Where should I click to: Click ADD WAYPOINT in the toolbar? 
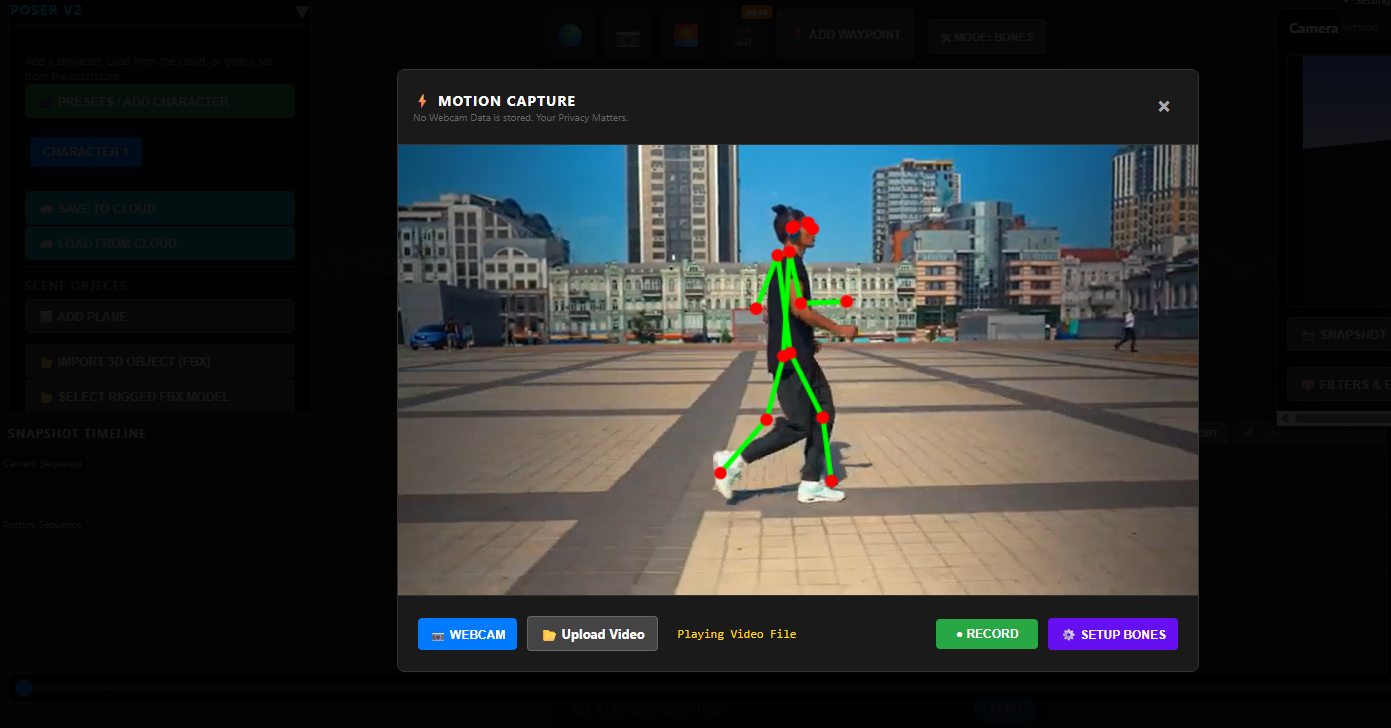(845, 33)
